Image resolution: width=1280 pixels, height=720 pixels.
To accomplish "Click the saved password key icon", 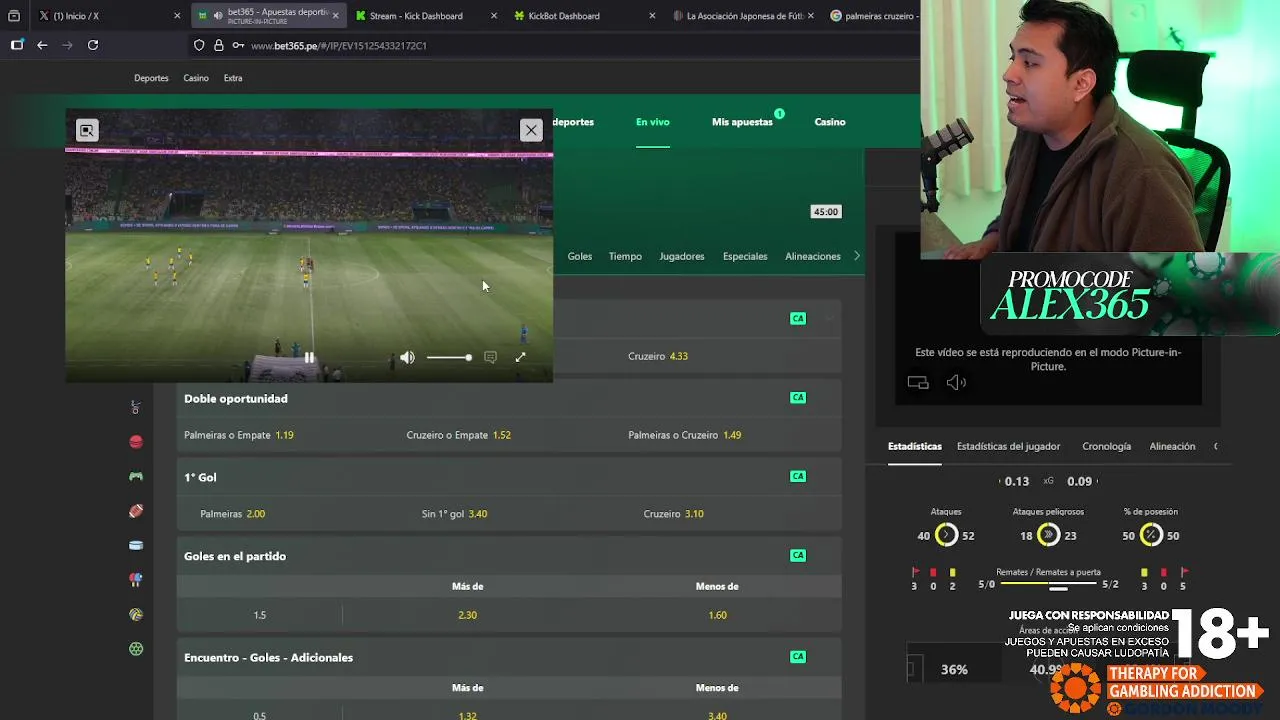I will [237, 45].
